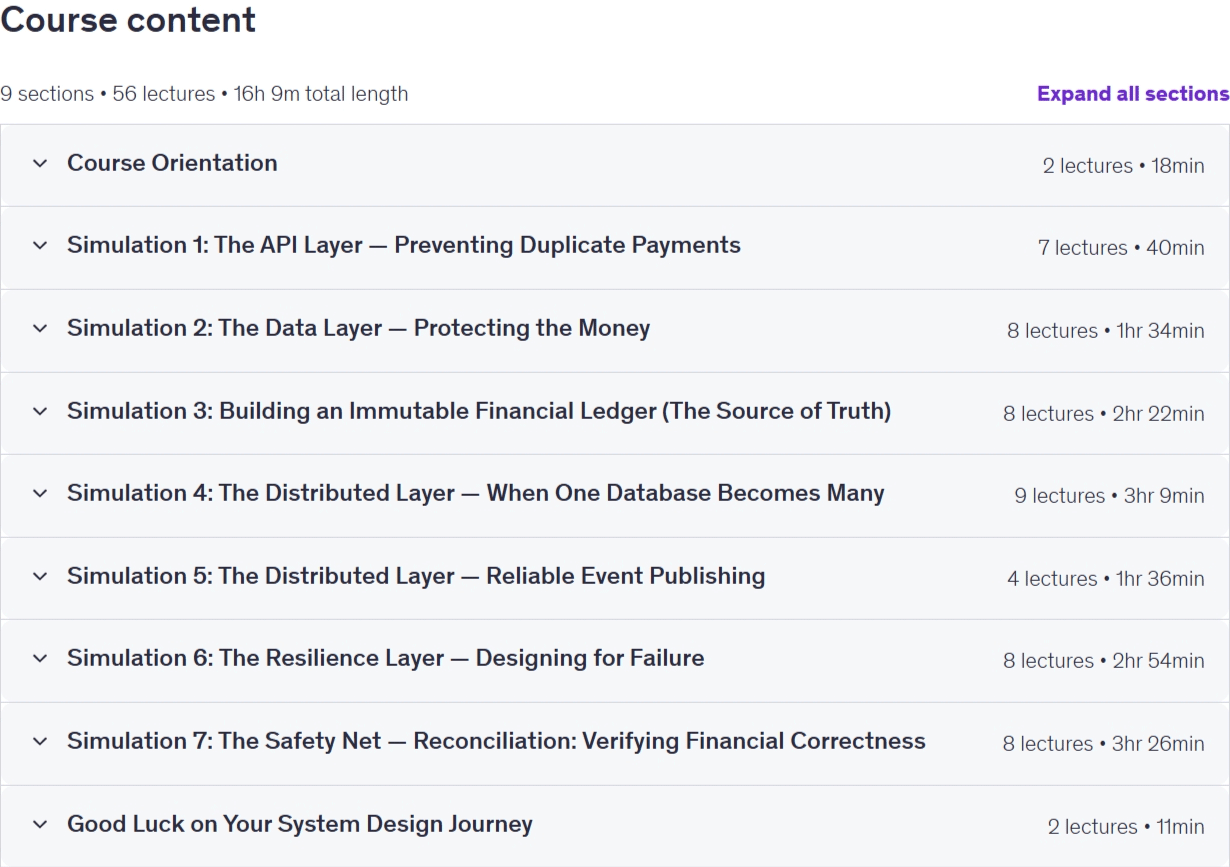Image resolution: width=1230 pixels, height=867 pixels.
Task: Open Simulation 1: The API Layer title
Action: [x=404, y=246]
